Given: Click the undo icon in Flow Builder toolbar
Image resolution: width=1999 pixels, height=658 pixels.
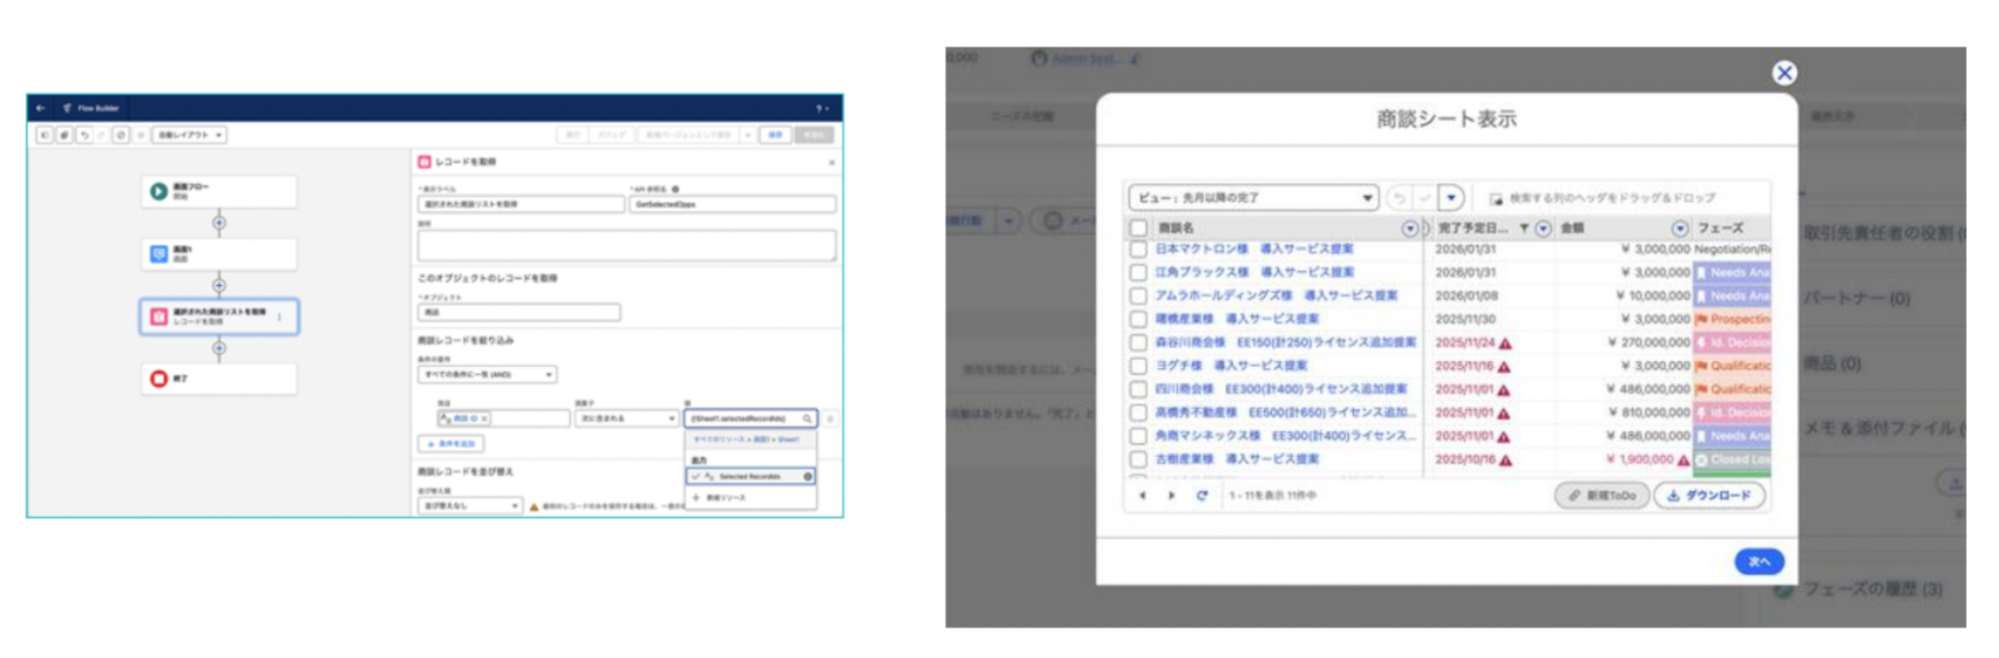Looking at the screenshot, I should [84, 135].
